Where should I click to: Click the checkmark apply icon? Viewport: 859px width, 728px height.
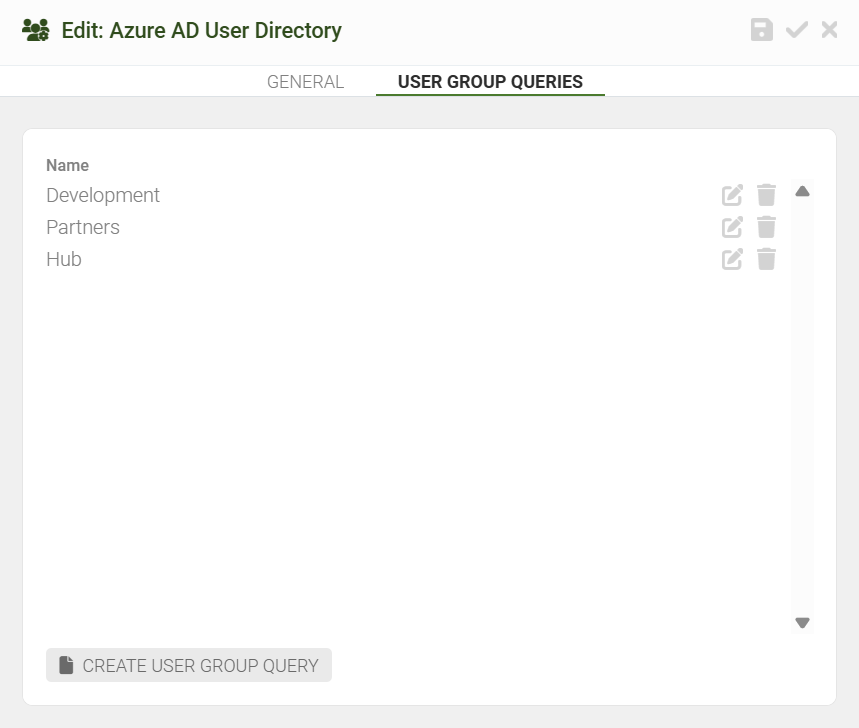(x=797, y=30)
